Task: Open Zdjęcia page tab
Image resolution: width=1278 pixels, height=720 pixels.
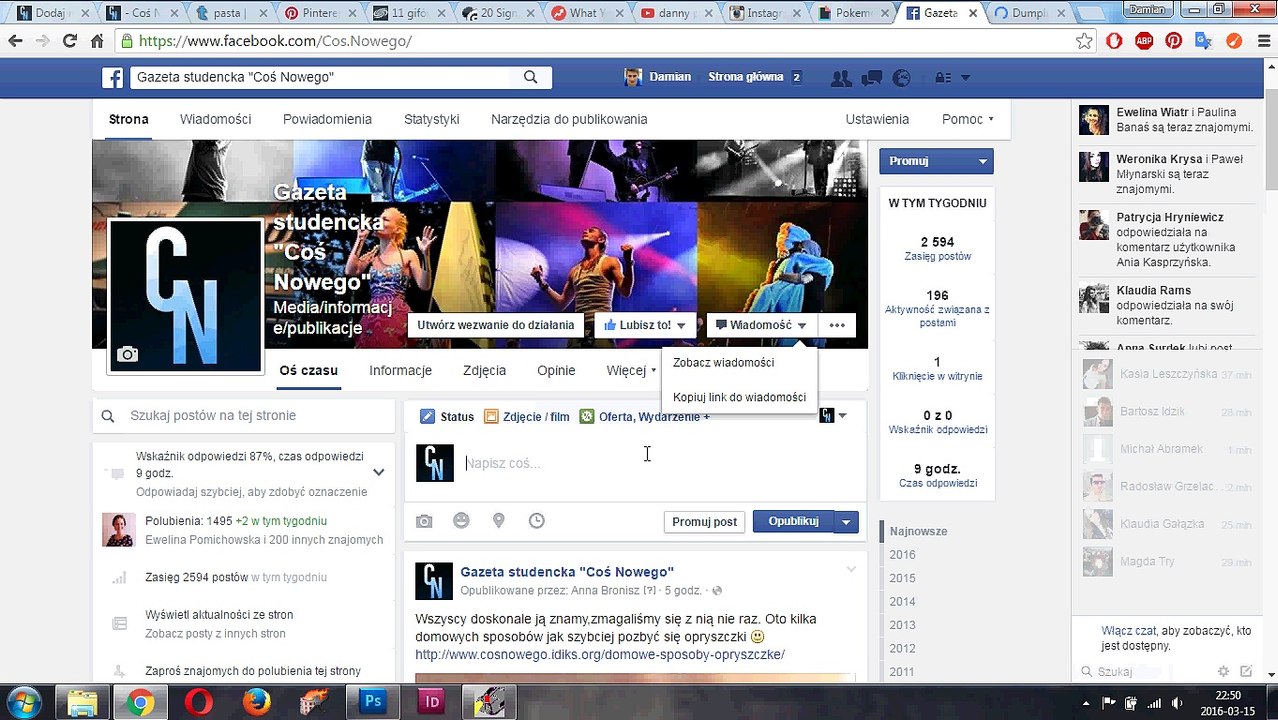Action: (484, 370)
